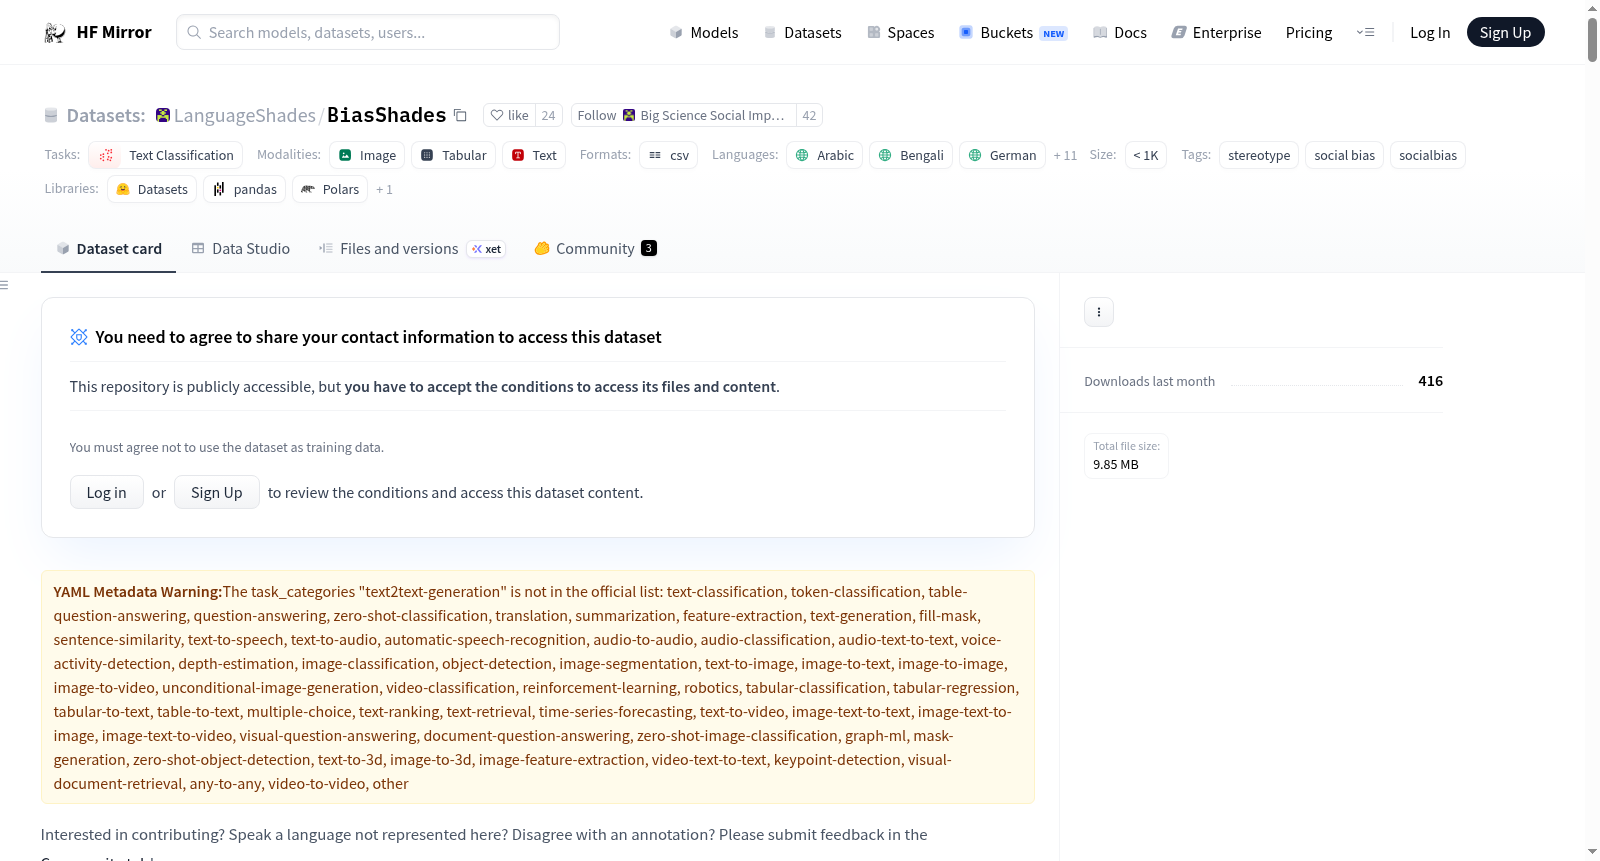Viewport: 1600px width, 861px height.
Task: Click the social bias tag
Action: tap(1344, 155)
